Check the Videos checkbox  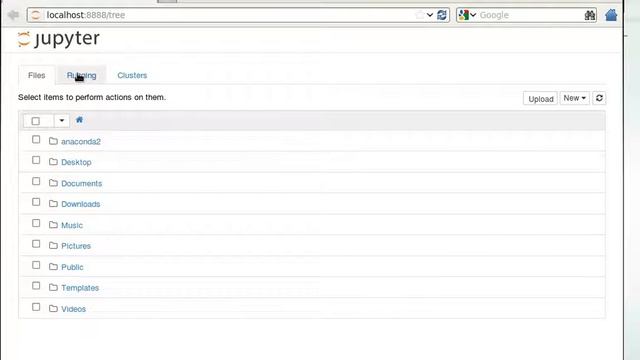click(36, 307)
